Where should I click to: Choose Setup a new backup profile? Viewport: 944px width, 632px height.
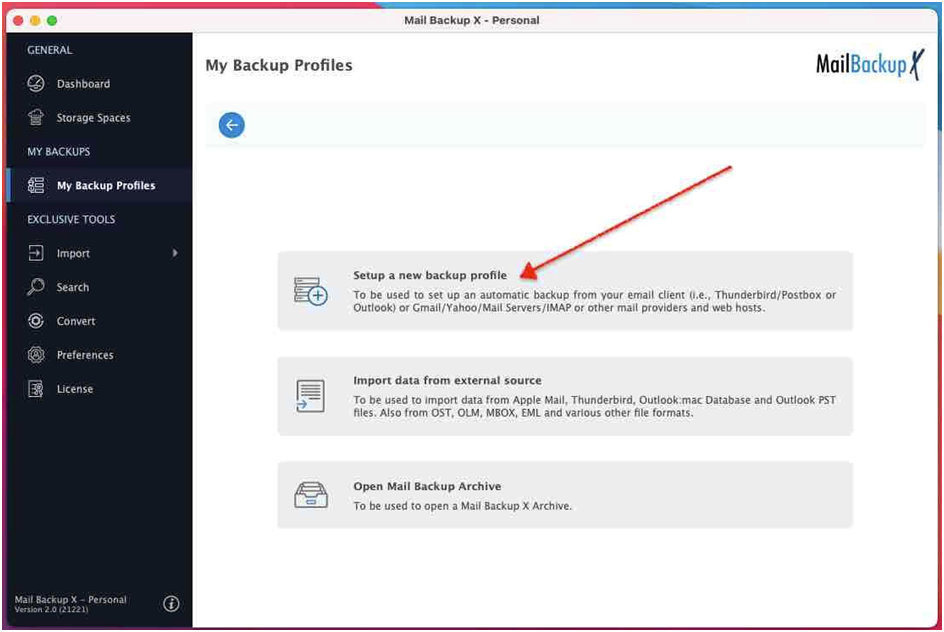point(430,276)
